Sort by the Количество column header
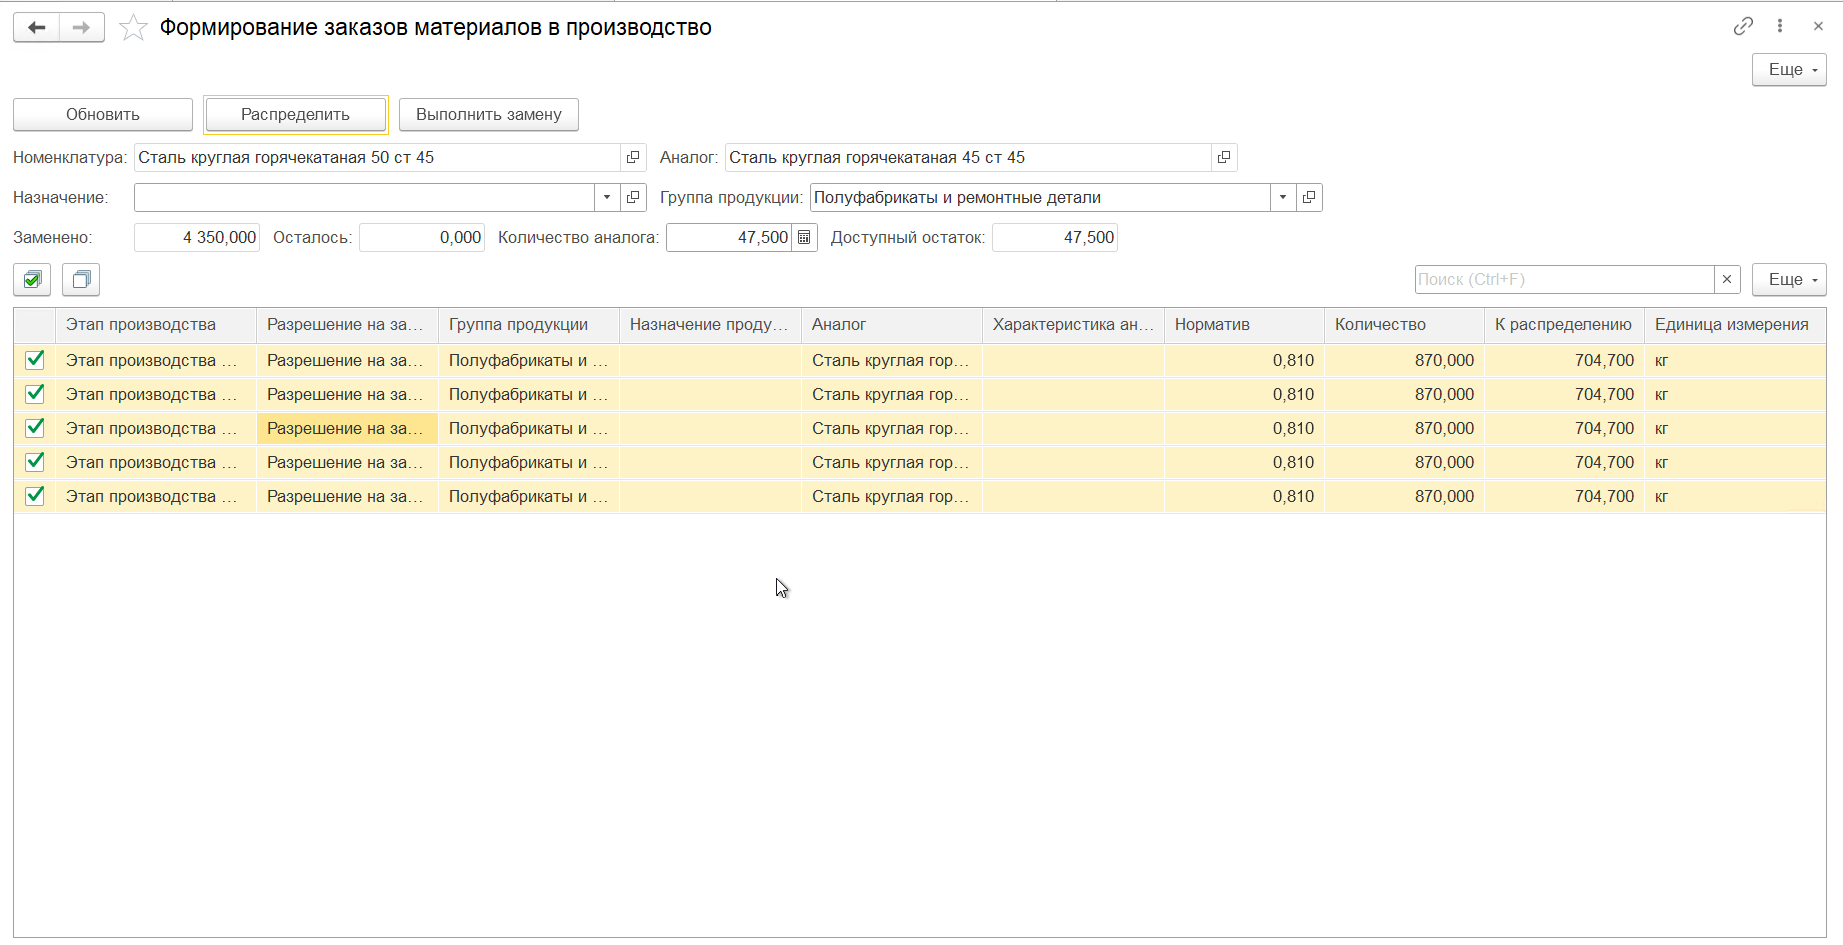The image size is (1843, 945). click(x=1402, y=325)
